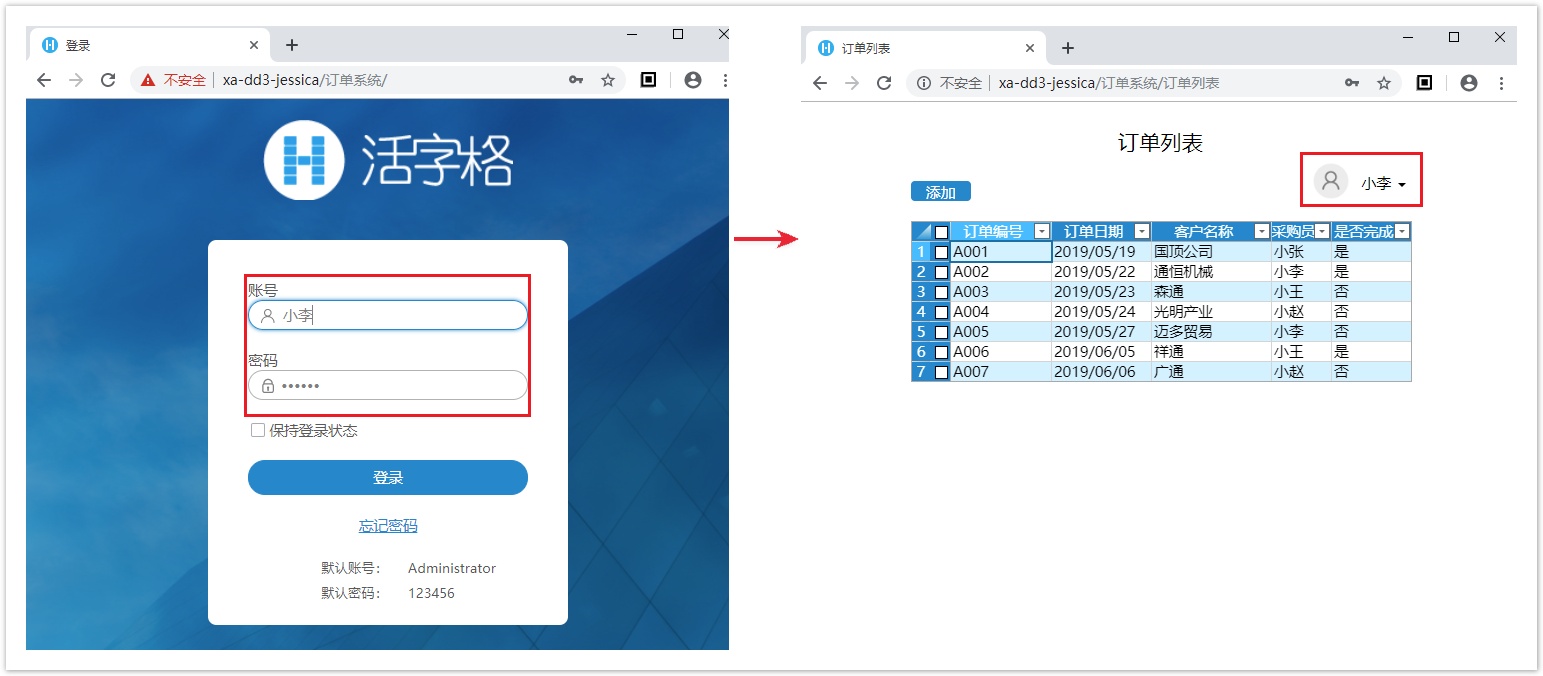Screen dimensions: 1543x676
Task: Select cell 国顶公司 in the table
Action: pos(1211,252)
